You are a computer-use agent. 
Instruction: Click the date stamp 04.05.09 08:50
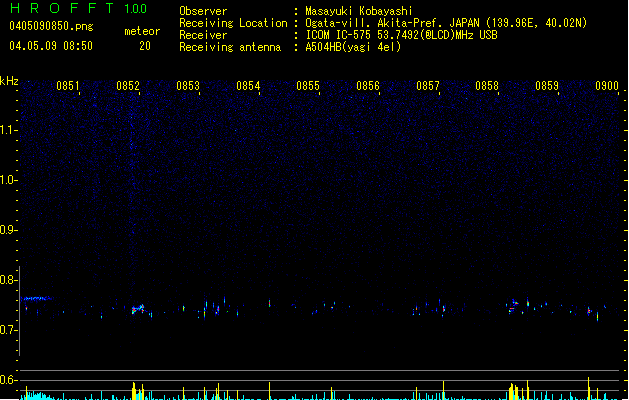[x=51, y=46]
